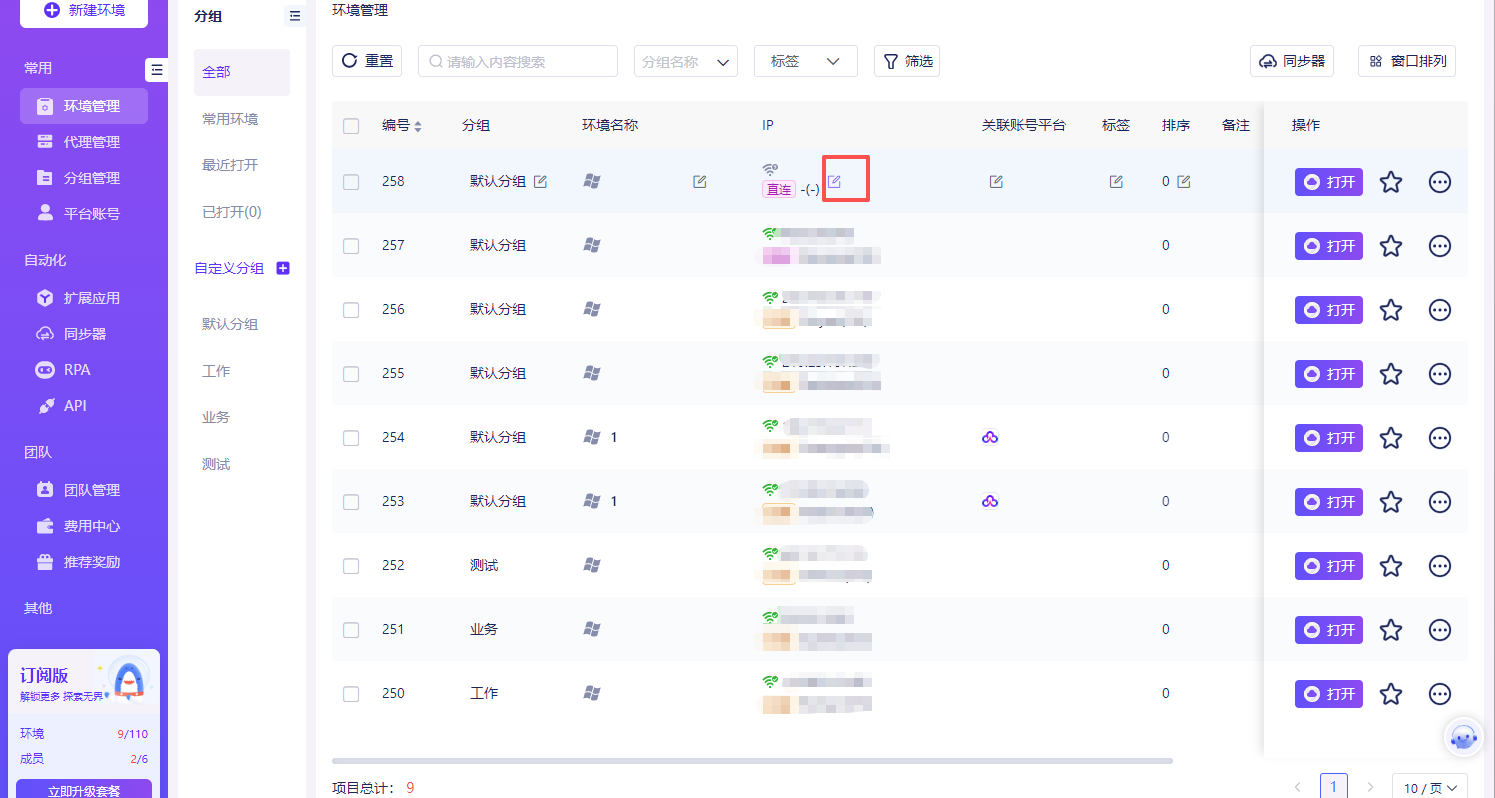Click the 筛选 filter button
Image resolution: width=1495 pixels, height=798 pixels.
click(x=907, y=61)
